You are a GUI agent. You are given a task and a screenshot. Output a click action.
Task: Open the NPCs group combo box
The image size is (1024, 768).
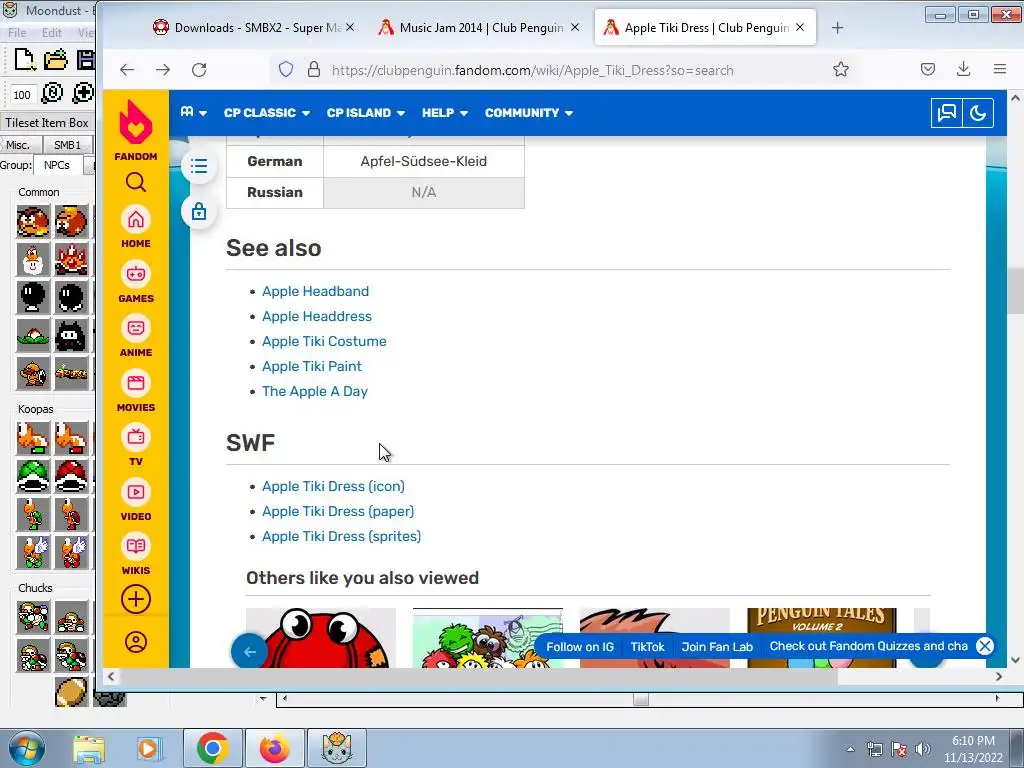57,165
